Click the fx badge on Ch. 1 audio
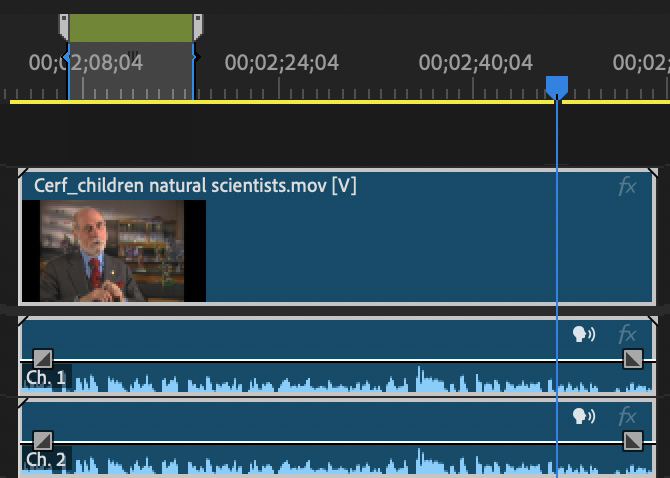 point(627,334)
